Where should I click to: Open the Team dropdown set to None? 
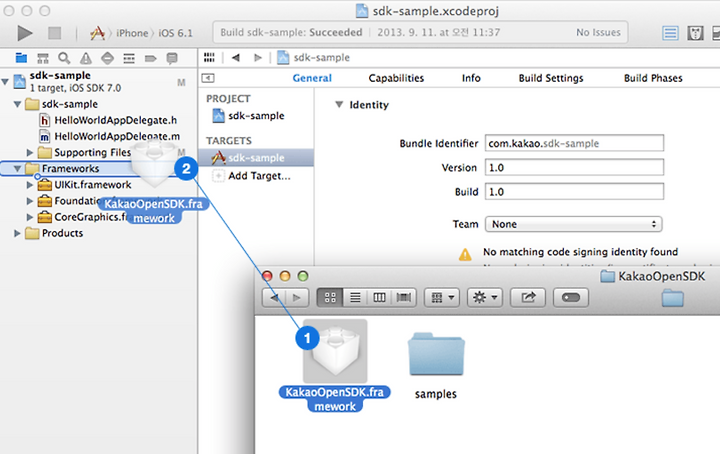point(574,224)
